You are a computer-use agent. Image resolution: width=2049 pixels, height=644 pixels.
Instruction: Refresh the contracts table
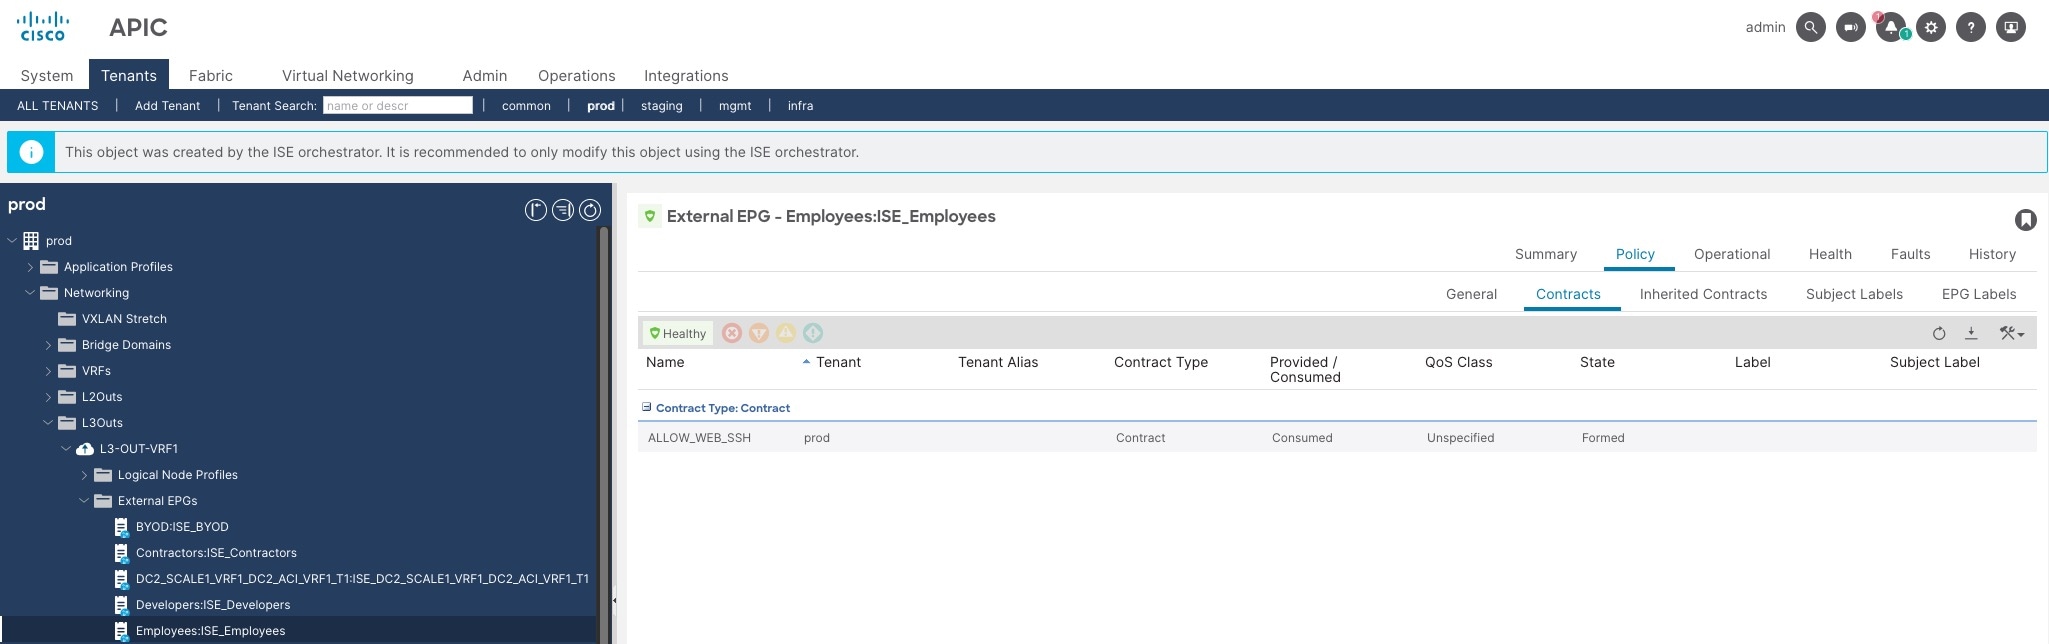(1939, 333)
